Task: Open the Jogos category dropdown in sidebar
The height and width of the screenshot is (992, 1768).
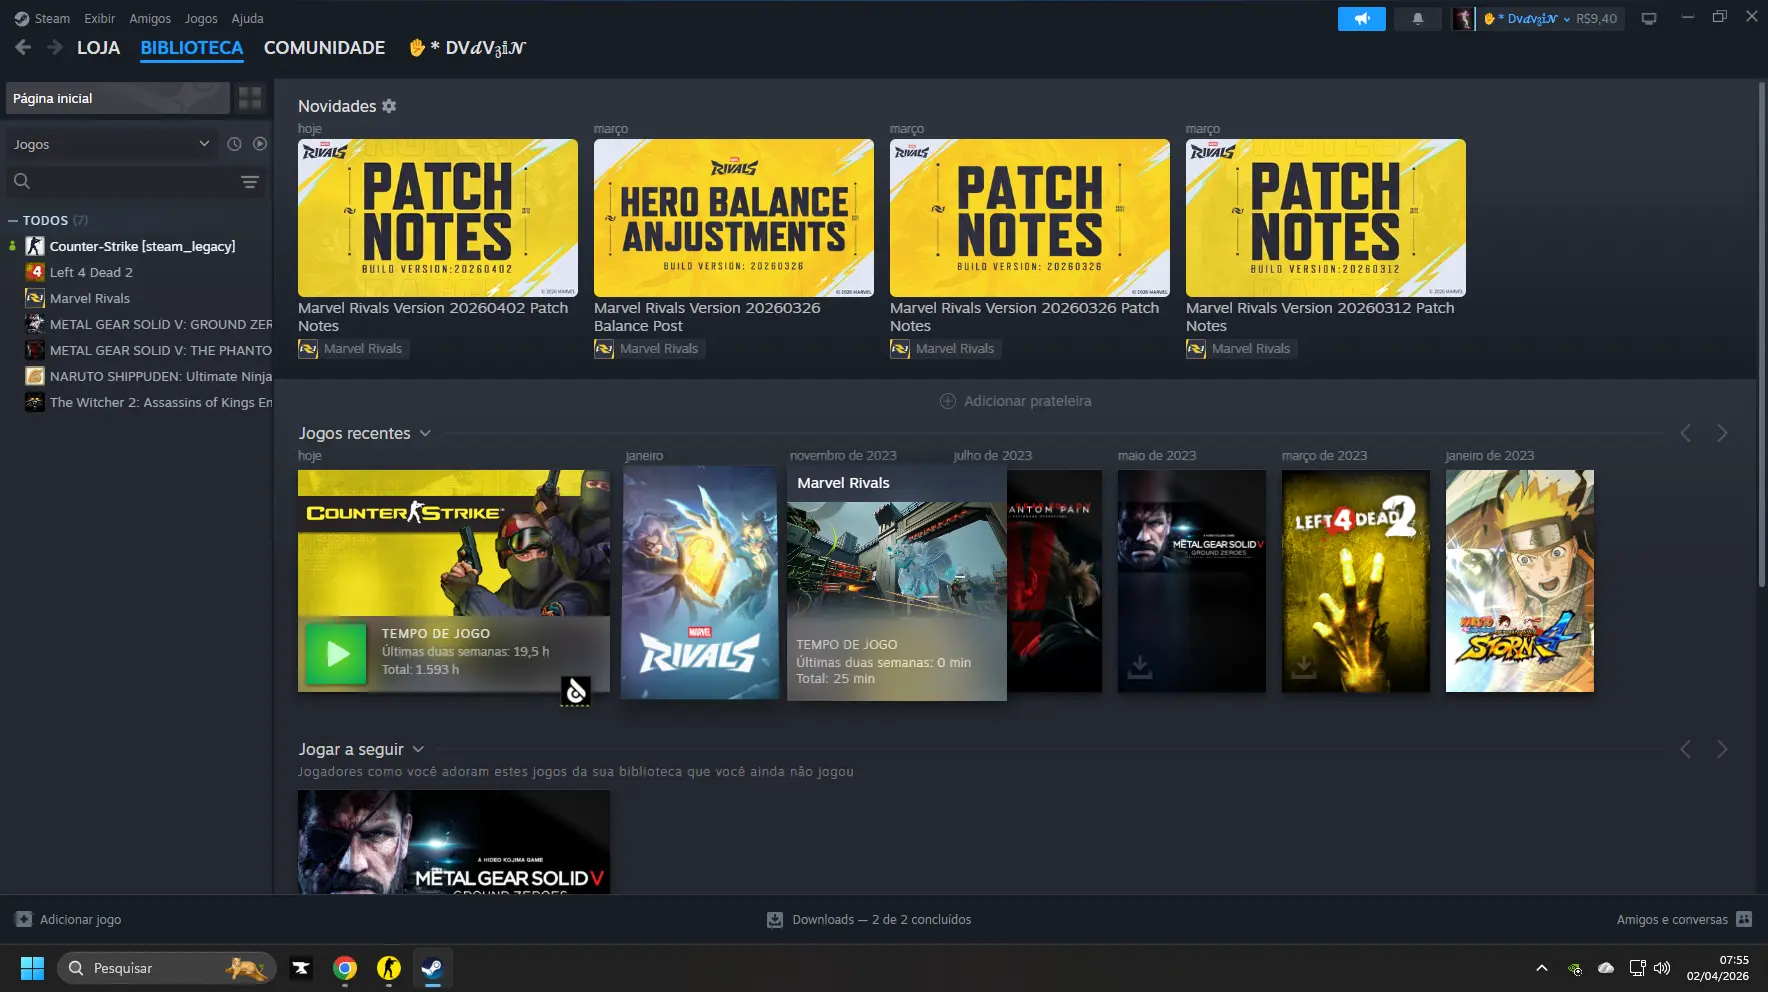Action: pos(112,144)
